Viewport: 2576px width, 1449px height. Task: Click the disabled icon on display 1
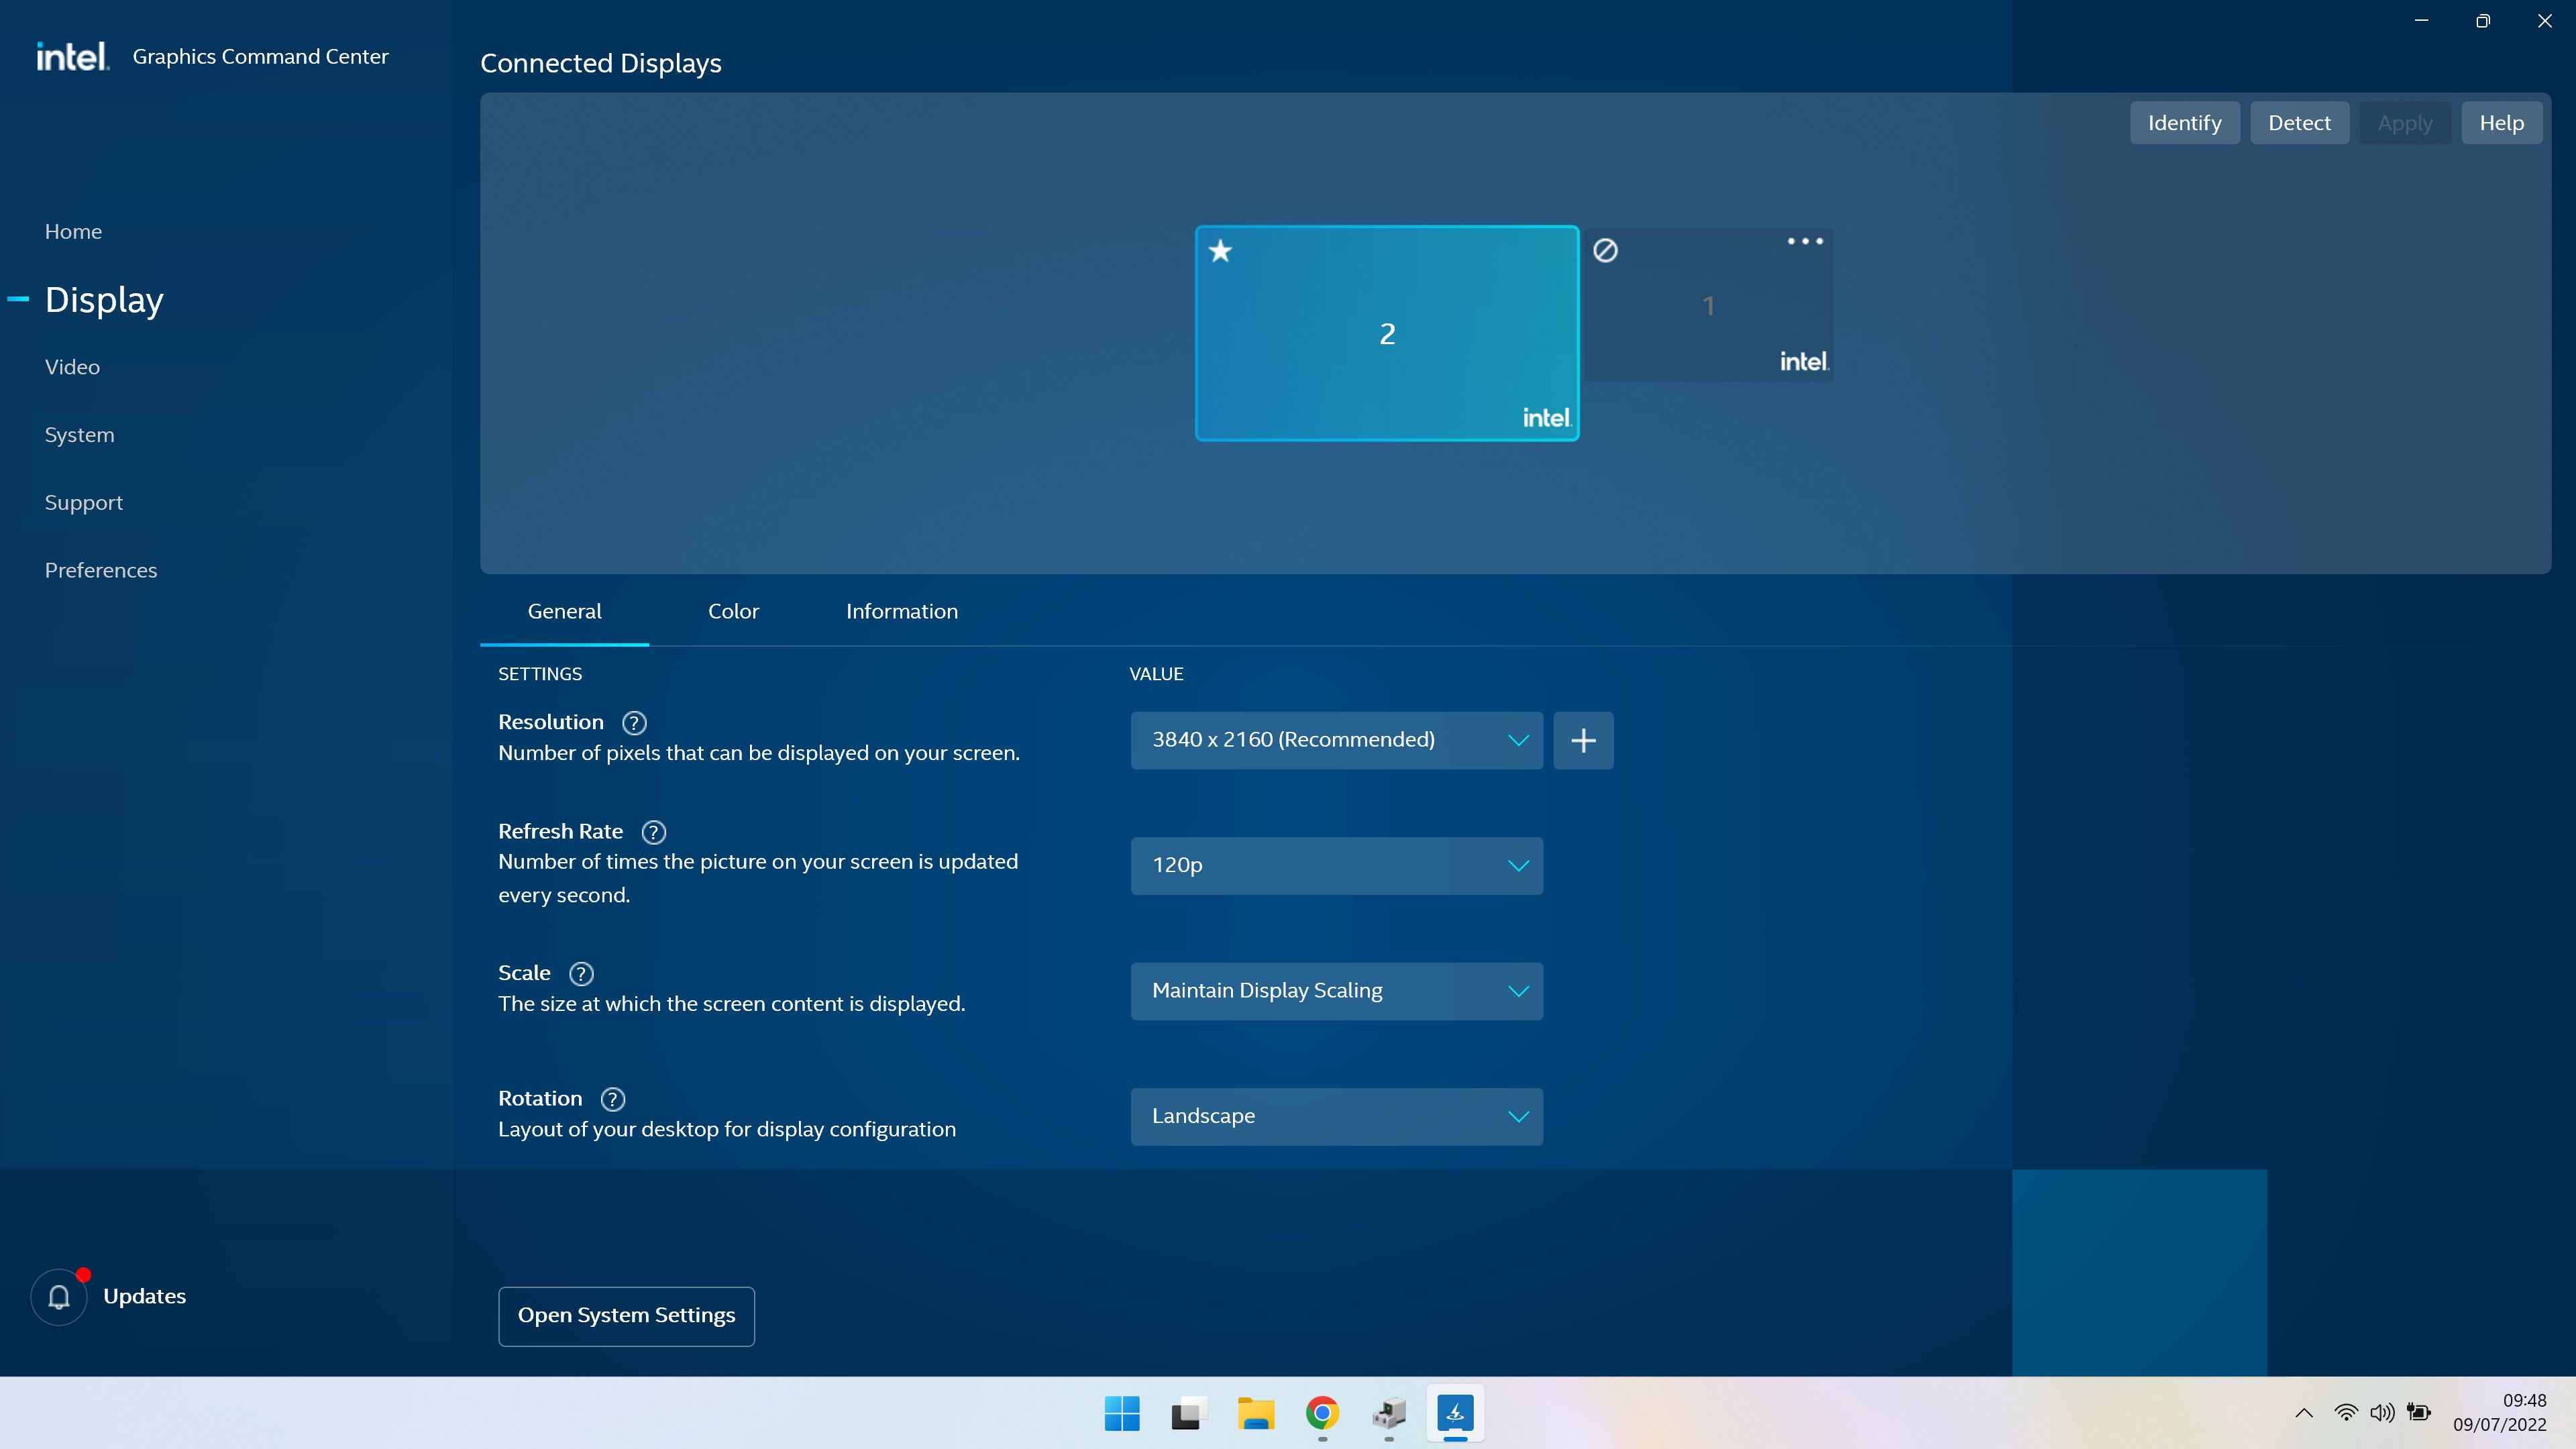[1605, 250]
